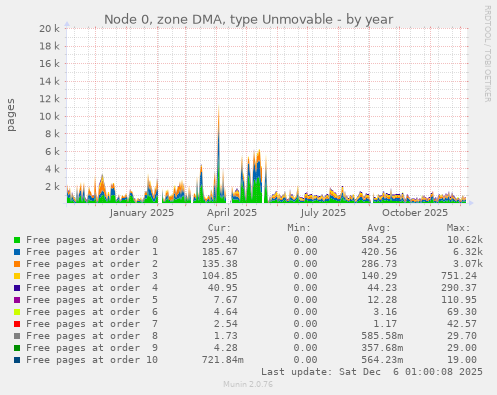The image size is (497, 395).
Task: Click 'Free pages at order 2' label
Action: pos(92,264)
